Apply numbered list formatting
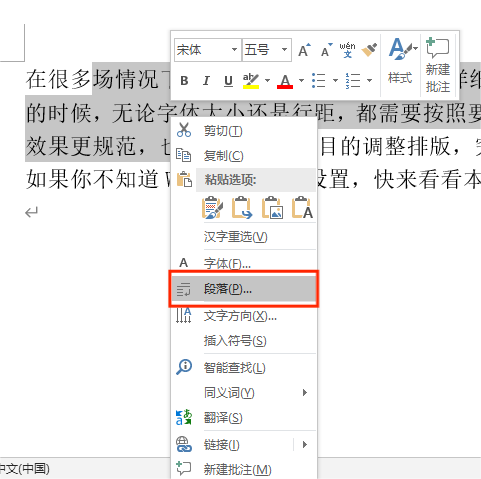 353,81
